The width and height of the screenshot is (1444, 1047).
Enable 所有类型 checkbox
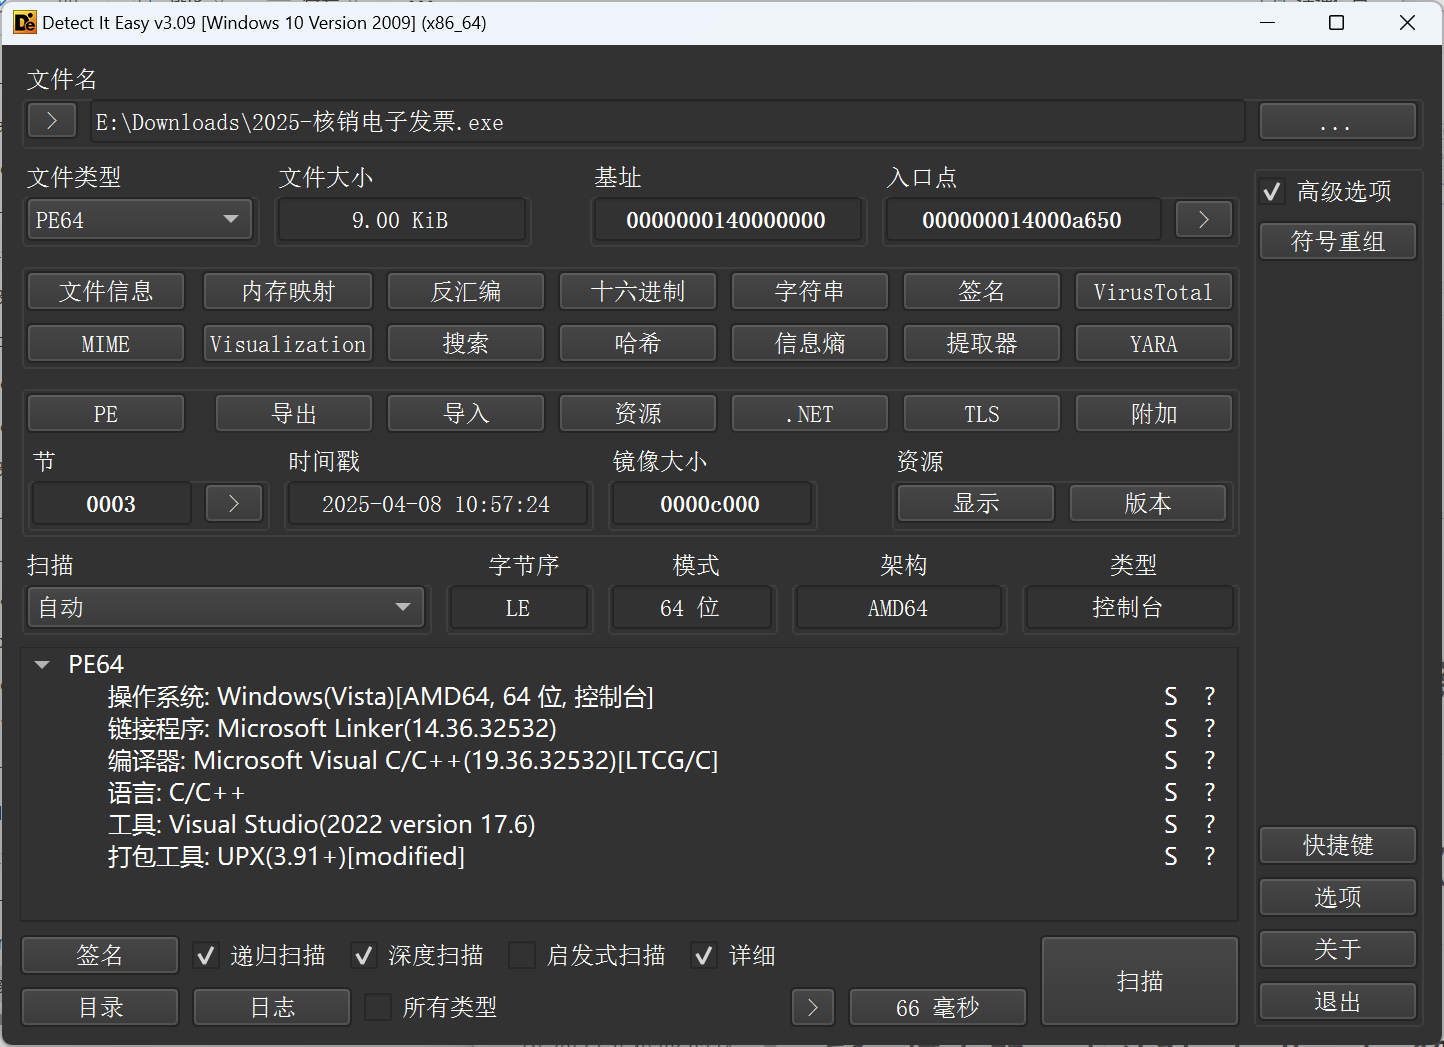[x=378, y=1007]
